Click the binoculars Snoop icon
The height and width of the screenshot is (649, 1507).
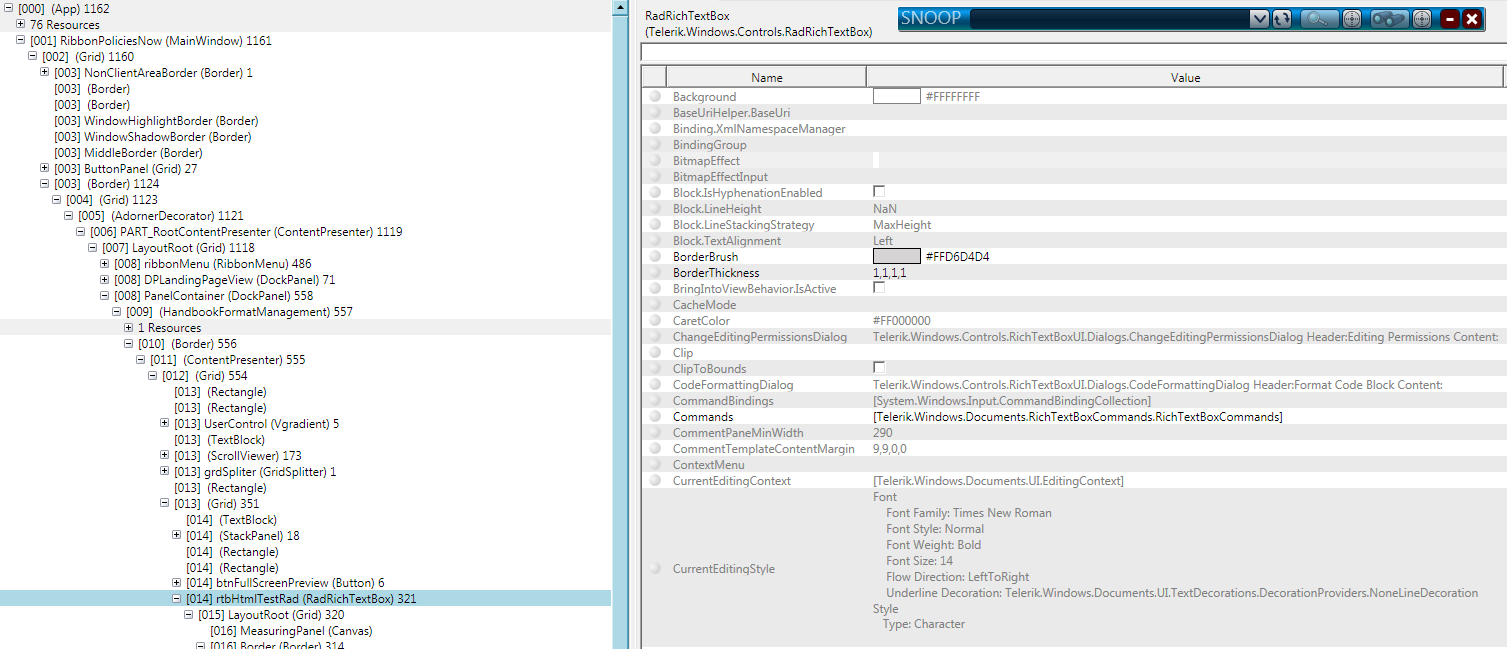click(1388, 19)
